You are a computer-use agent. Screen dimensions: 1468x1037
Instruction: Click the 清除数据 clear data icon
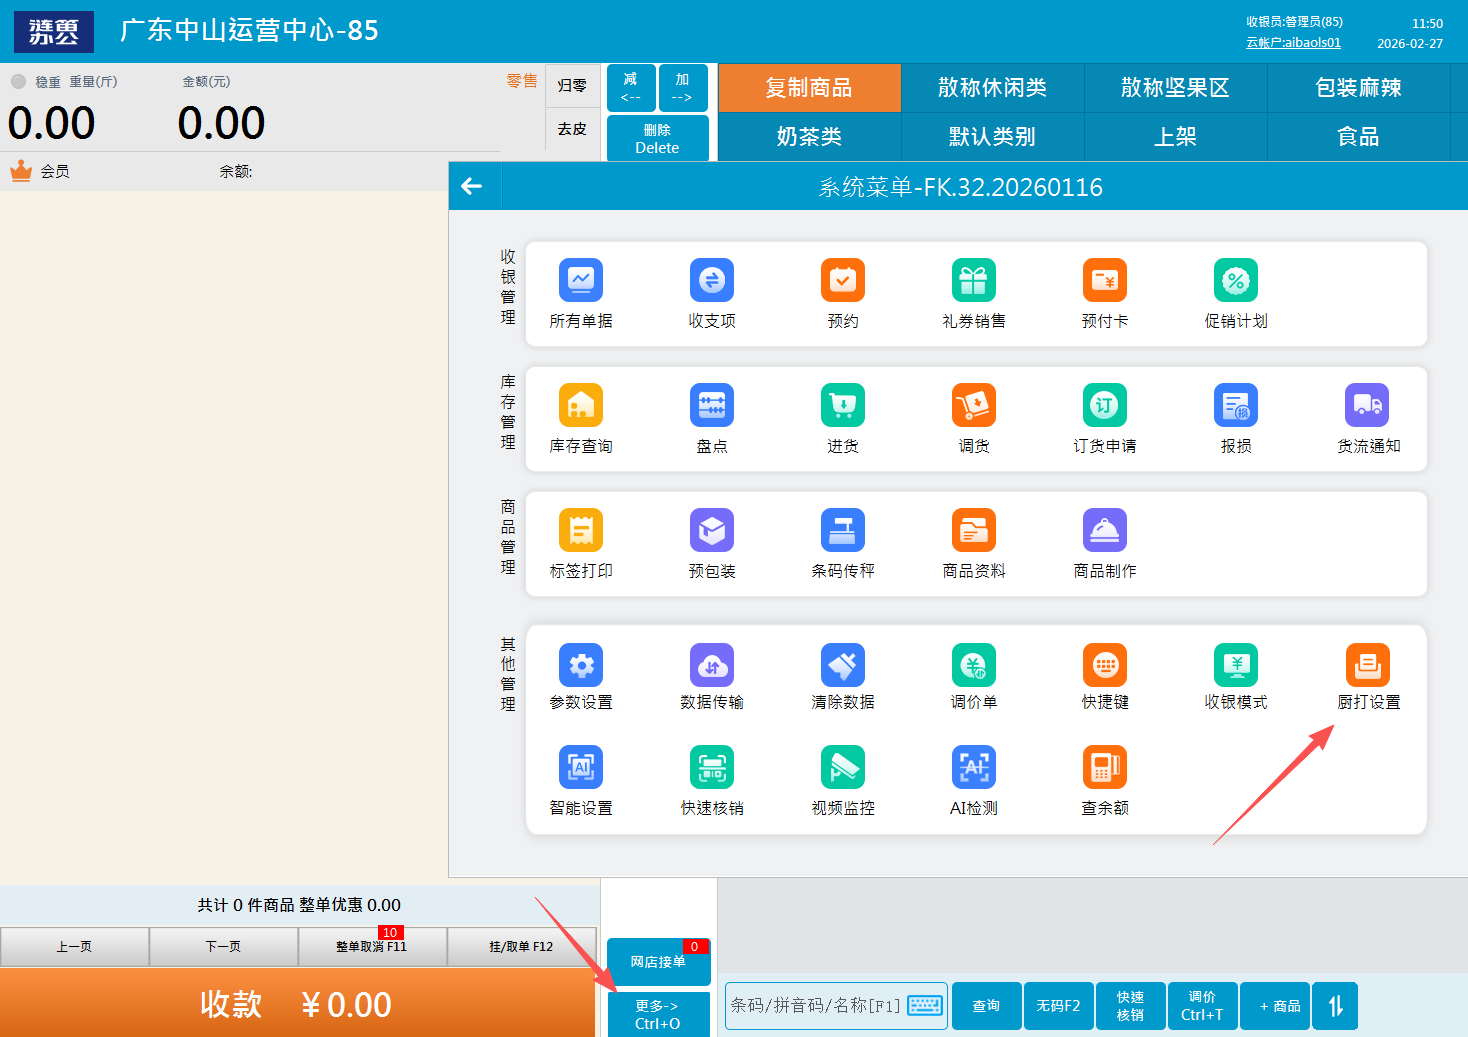(842, 666)
